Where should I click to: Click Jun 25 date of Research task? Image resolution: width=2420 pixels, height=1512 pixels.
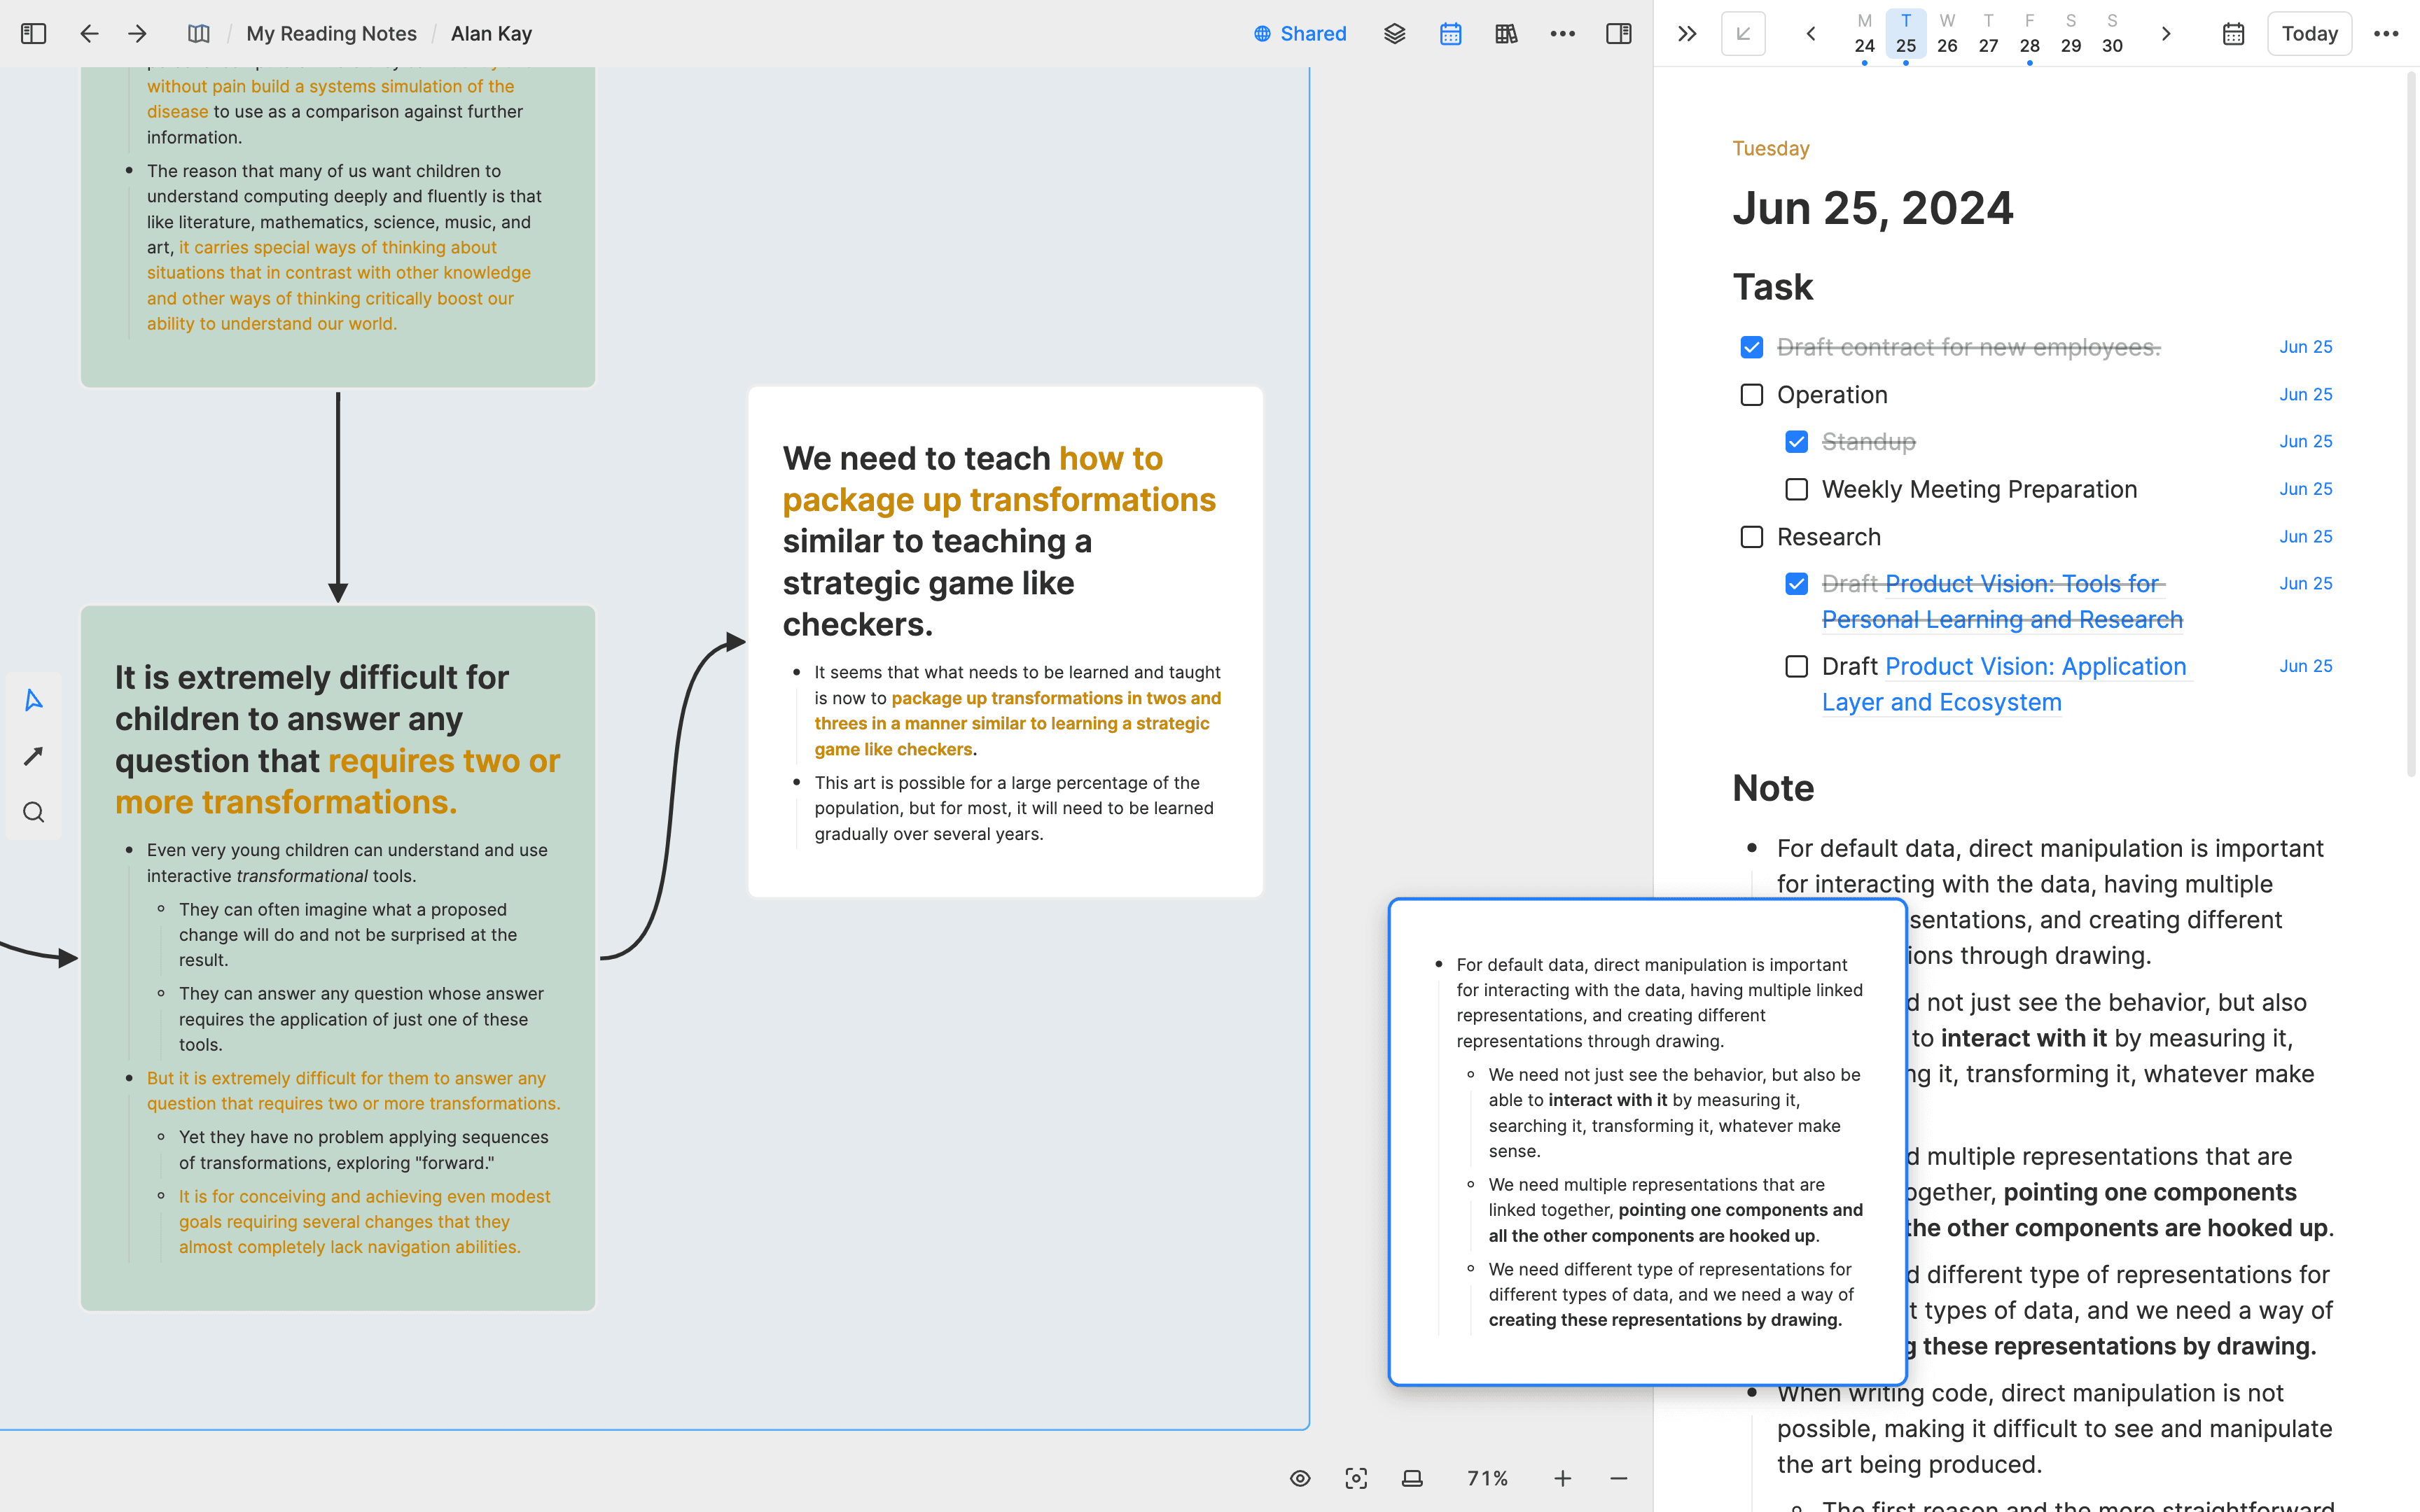[x=2306, y=537]
